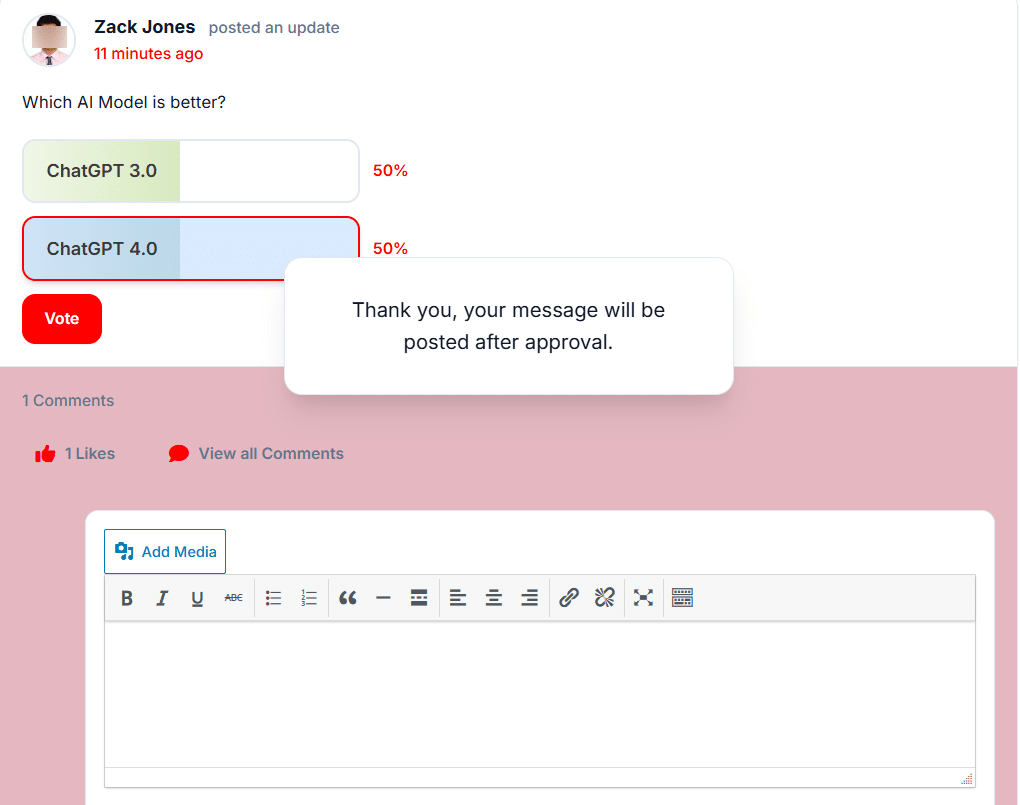This screenshot has height=805, width=1020.
Task: Remove link with the broken chain icon
Action: [604, 597]
